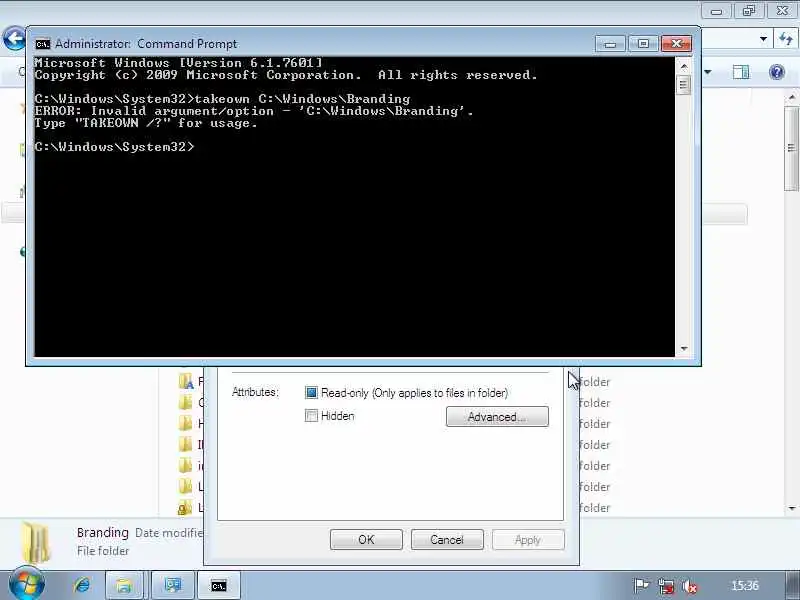This screenshot has width=800, height=600.
Task: Click the taskbar icon left of Command Prompt
Action: point(172,585)
